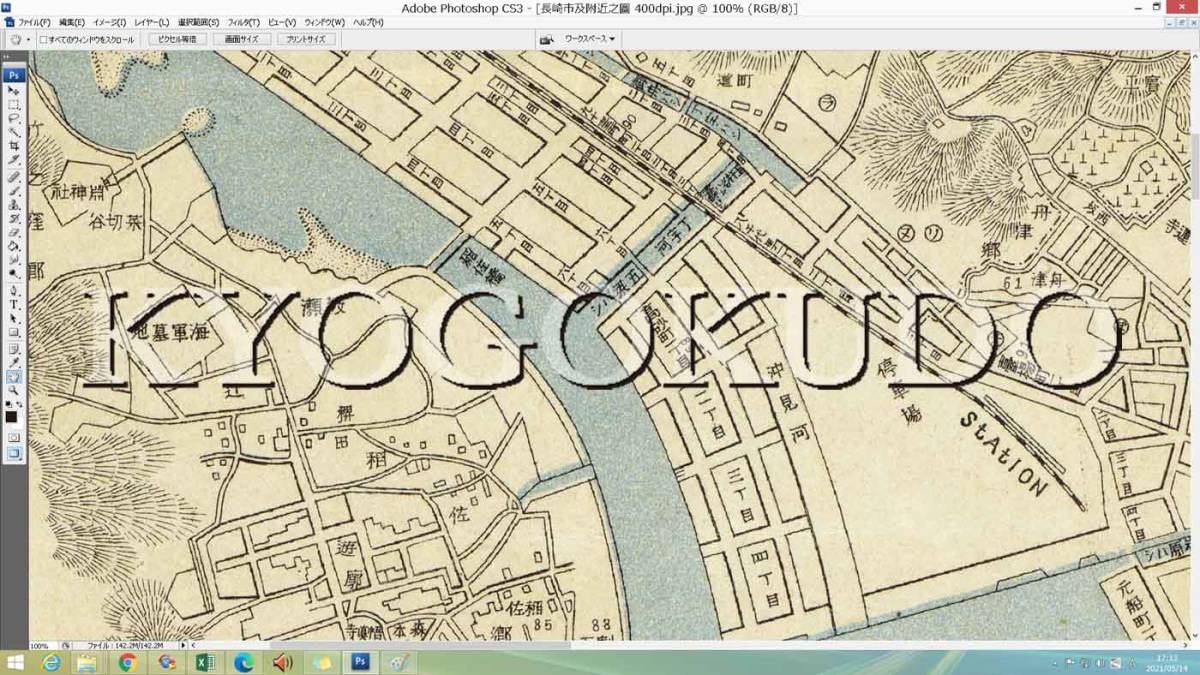
Task: Open Microsoft Edge from taskbar
Action: click(243, 663)
